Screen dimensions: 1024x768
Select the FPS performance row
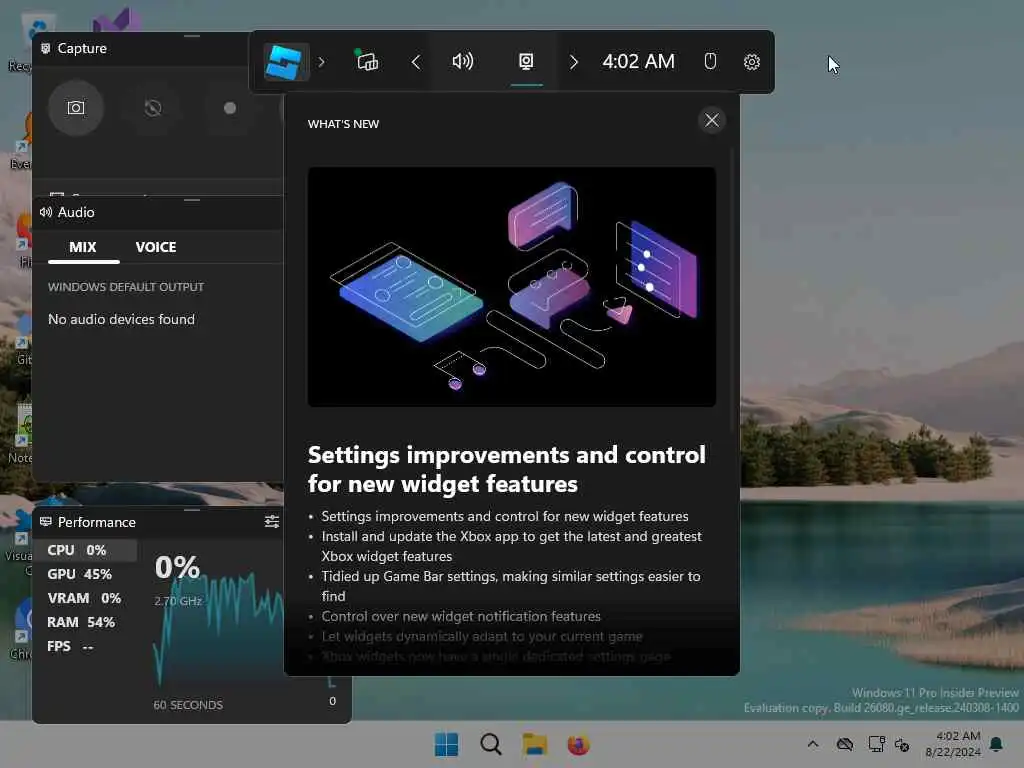tap(85, 647)
